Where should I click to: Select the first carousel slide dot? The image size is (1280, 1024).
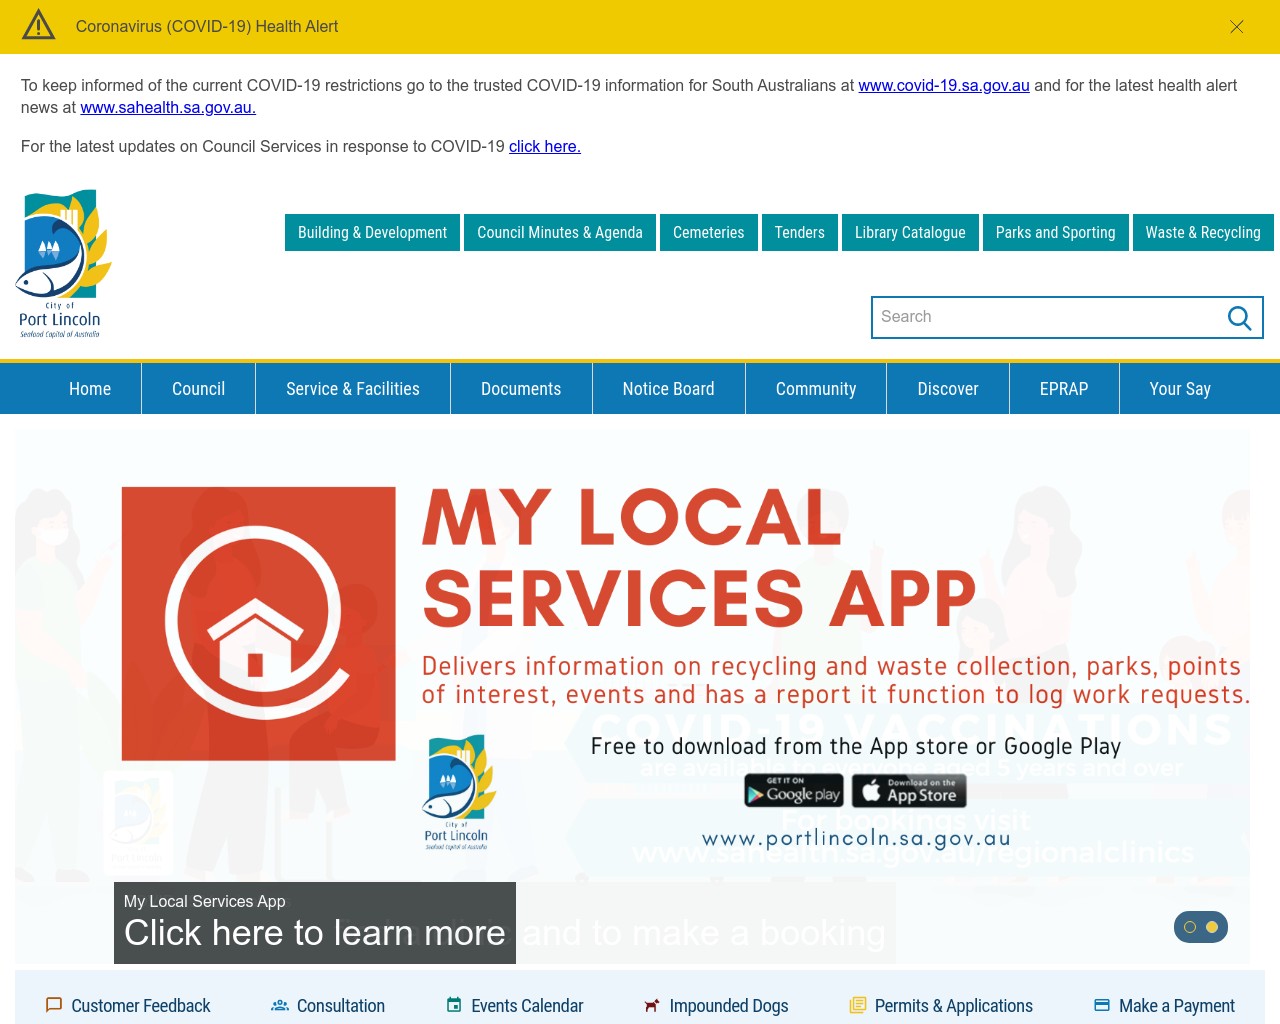(1190, 927)
